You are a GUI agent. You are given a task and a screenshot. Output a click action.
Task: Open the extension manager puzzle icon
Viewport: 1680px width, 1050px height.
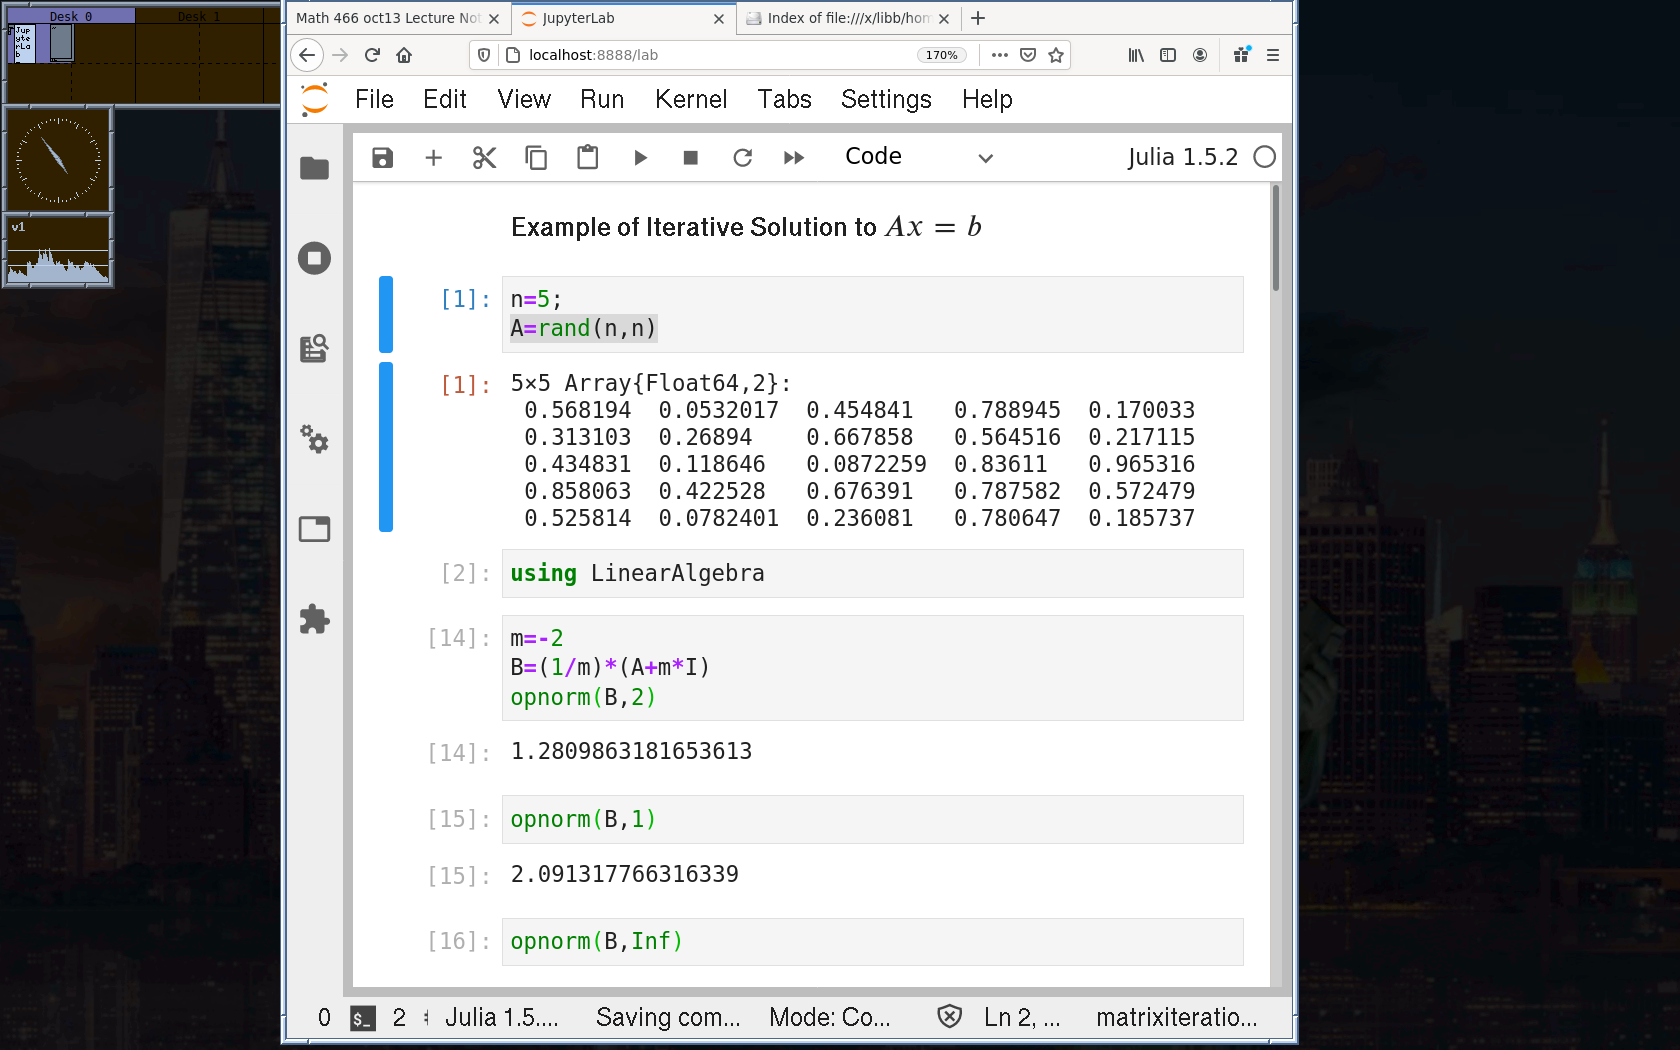pos(314,619)
